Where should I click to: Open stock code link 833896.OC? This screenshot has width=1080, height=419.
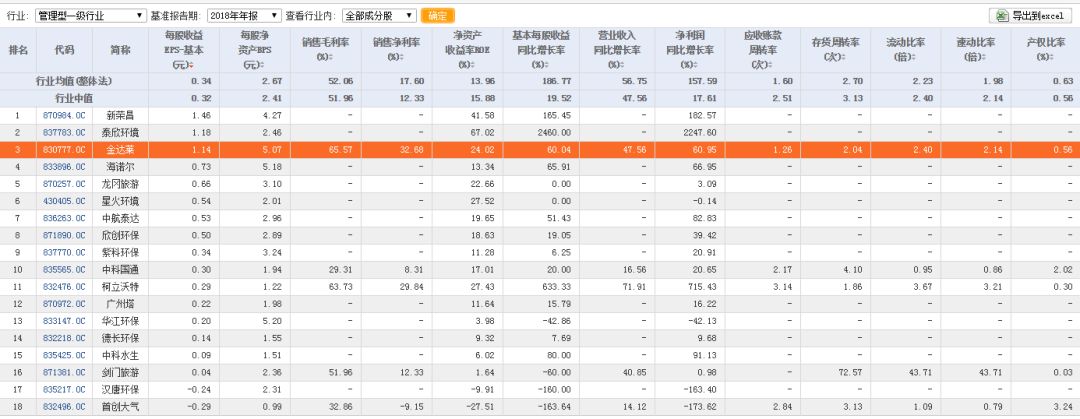coord(64,167)
